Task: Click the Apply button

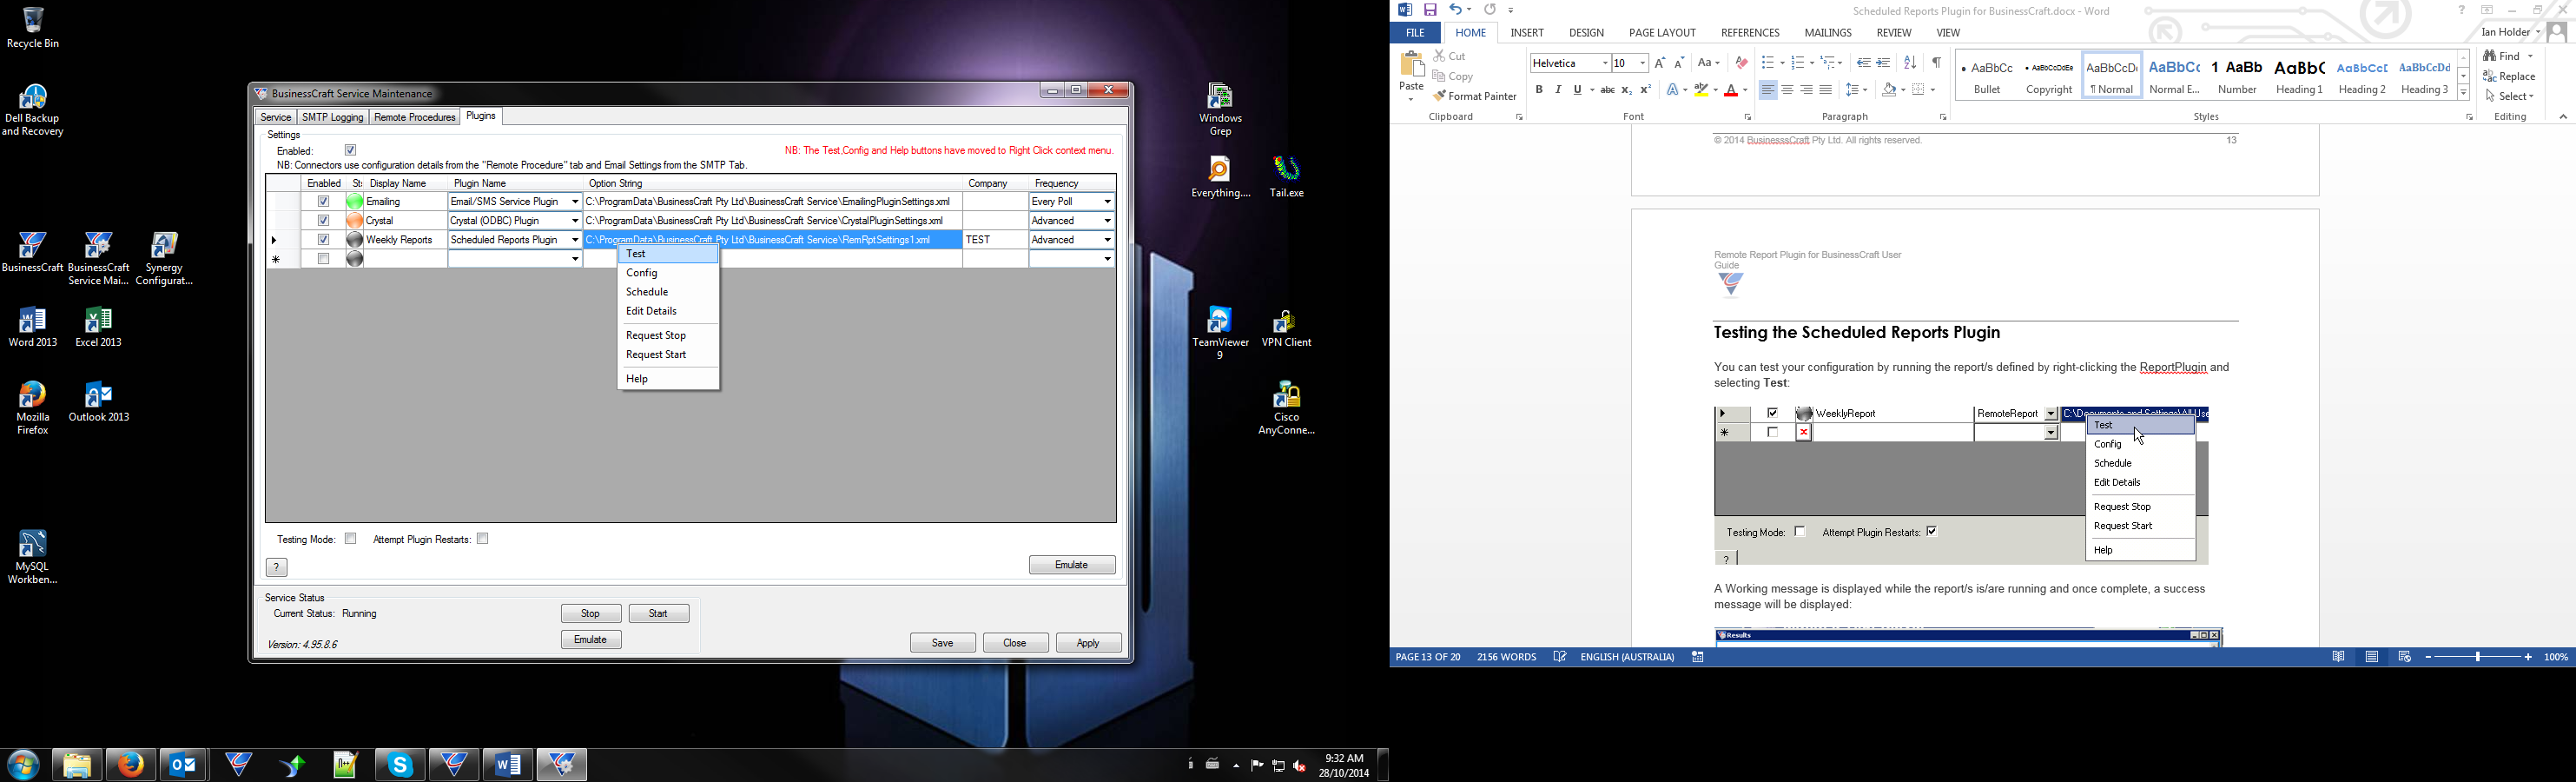Action: (1089, 643)
